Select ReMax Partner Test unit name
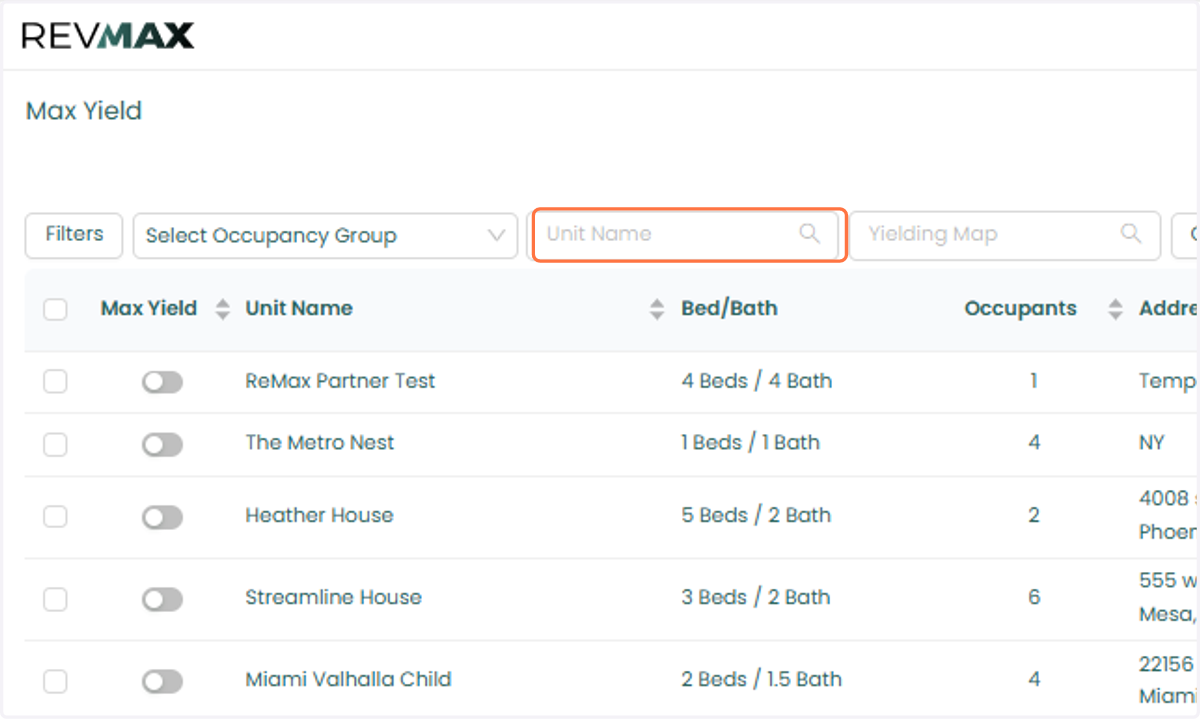This screenshot has height=719, width=1200. pos(340,381)
